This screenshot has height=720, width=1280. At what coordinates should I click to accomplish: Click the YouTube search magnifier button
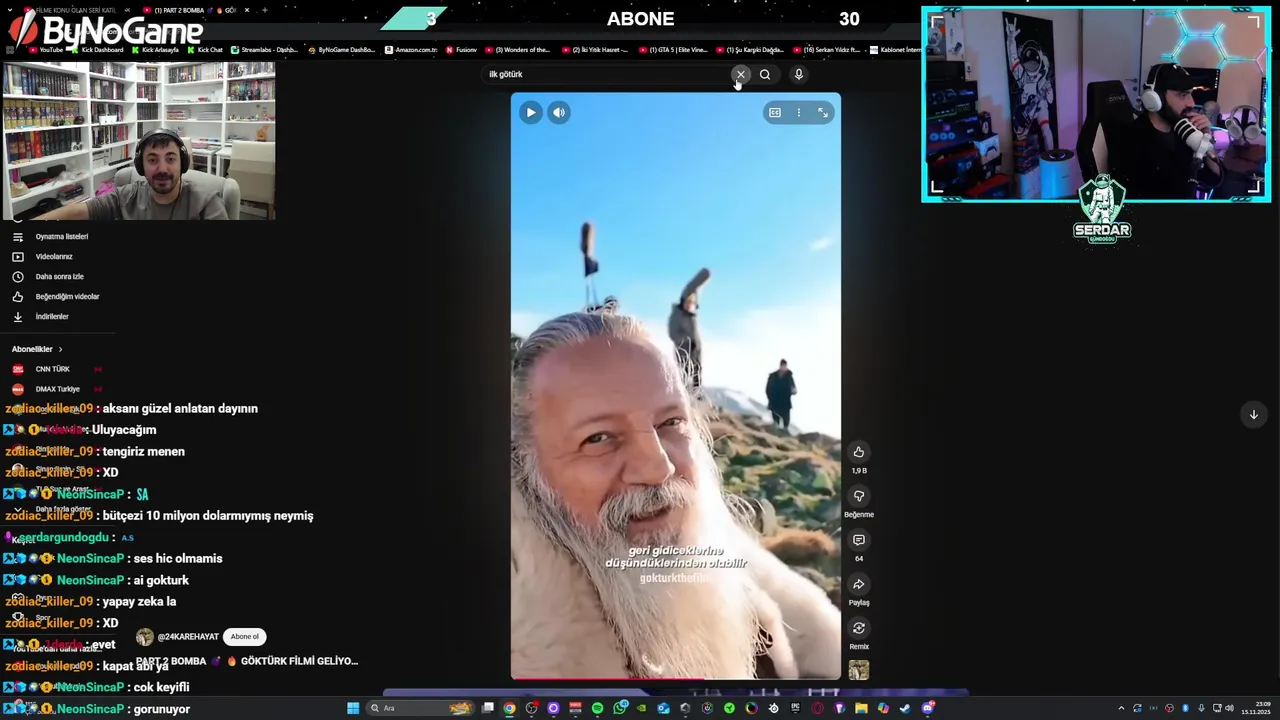tap(765, 74)
